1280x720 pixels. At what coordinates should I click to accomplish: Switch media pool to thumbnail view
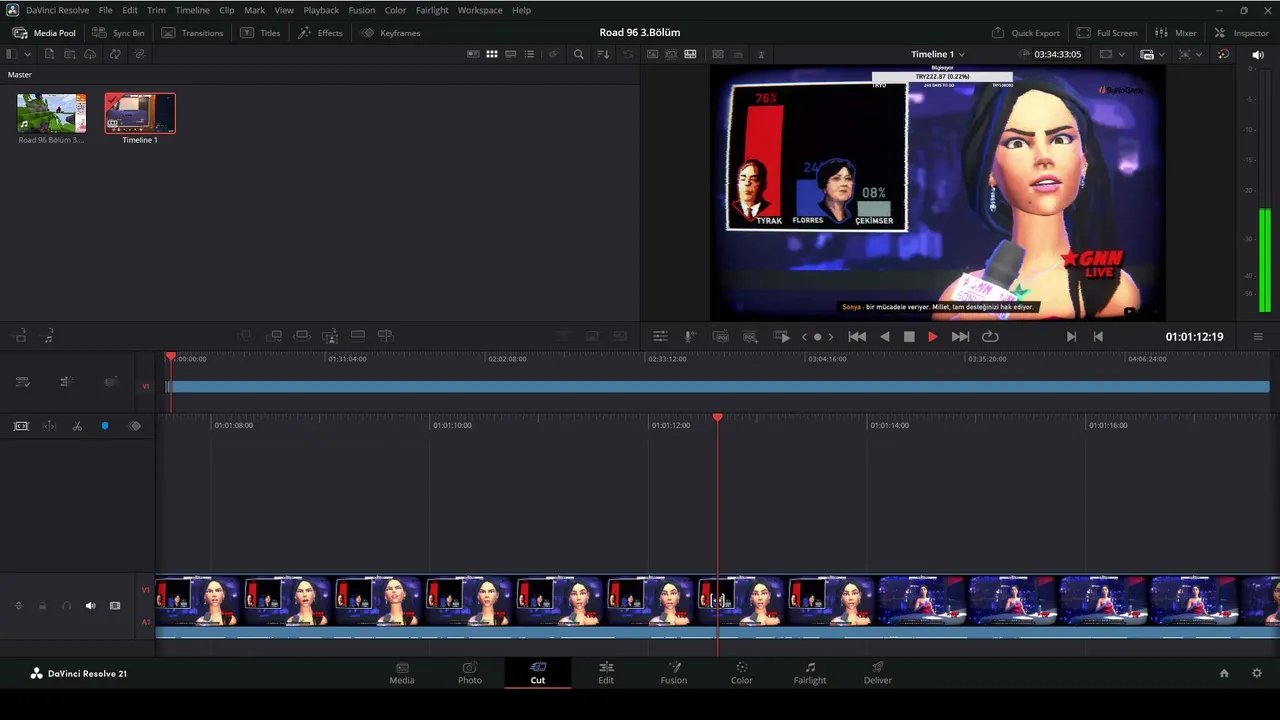click(x=492, y=54)
